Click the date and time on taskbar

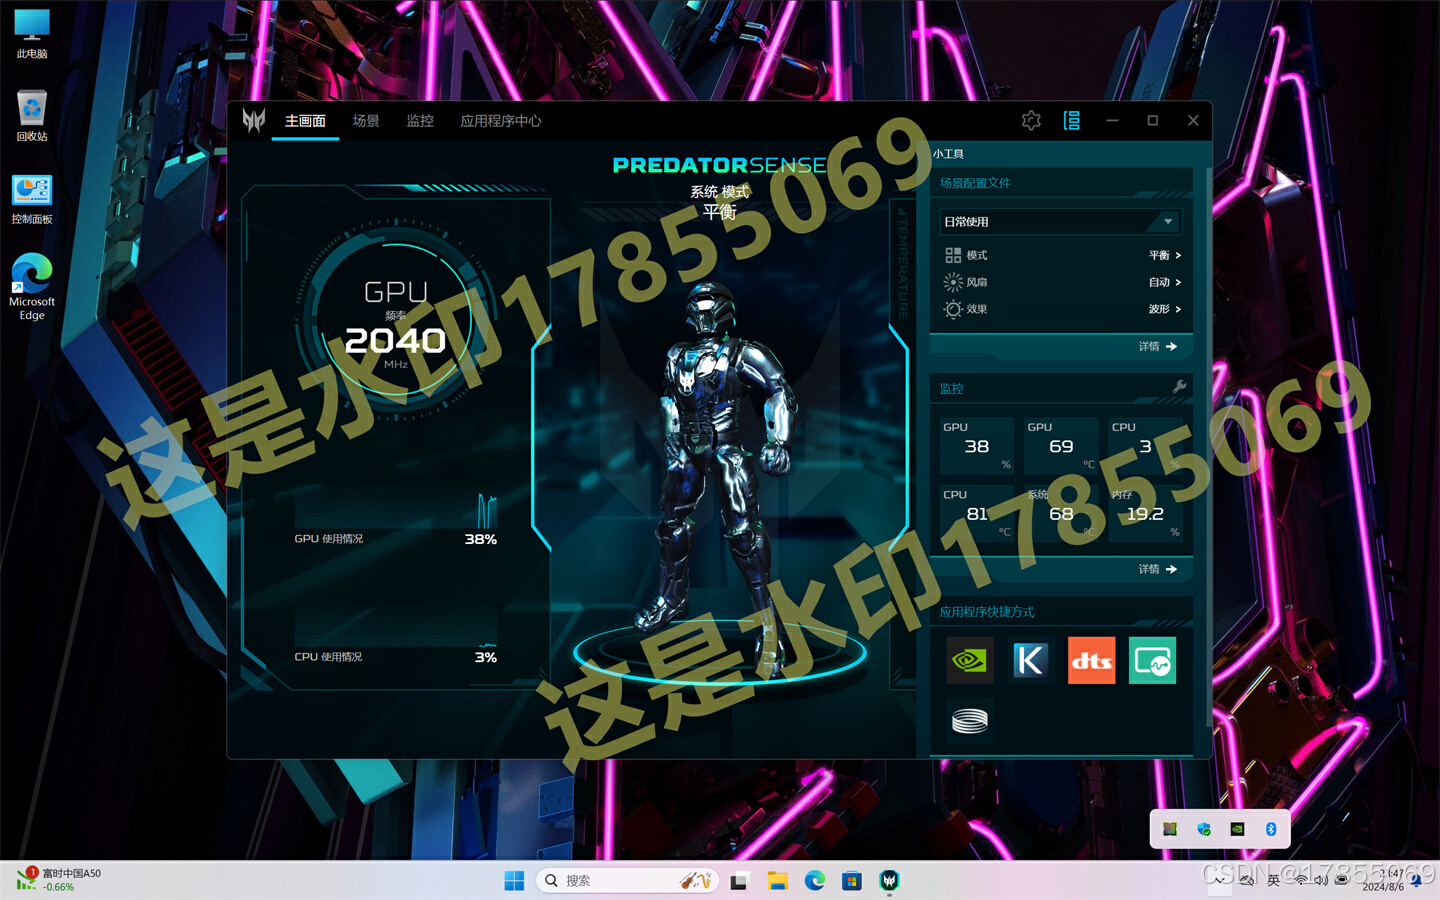(x=1384, y=880)
